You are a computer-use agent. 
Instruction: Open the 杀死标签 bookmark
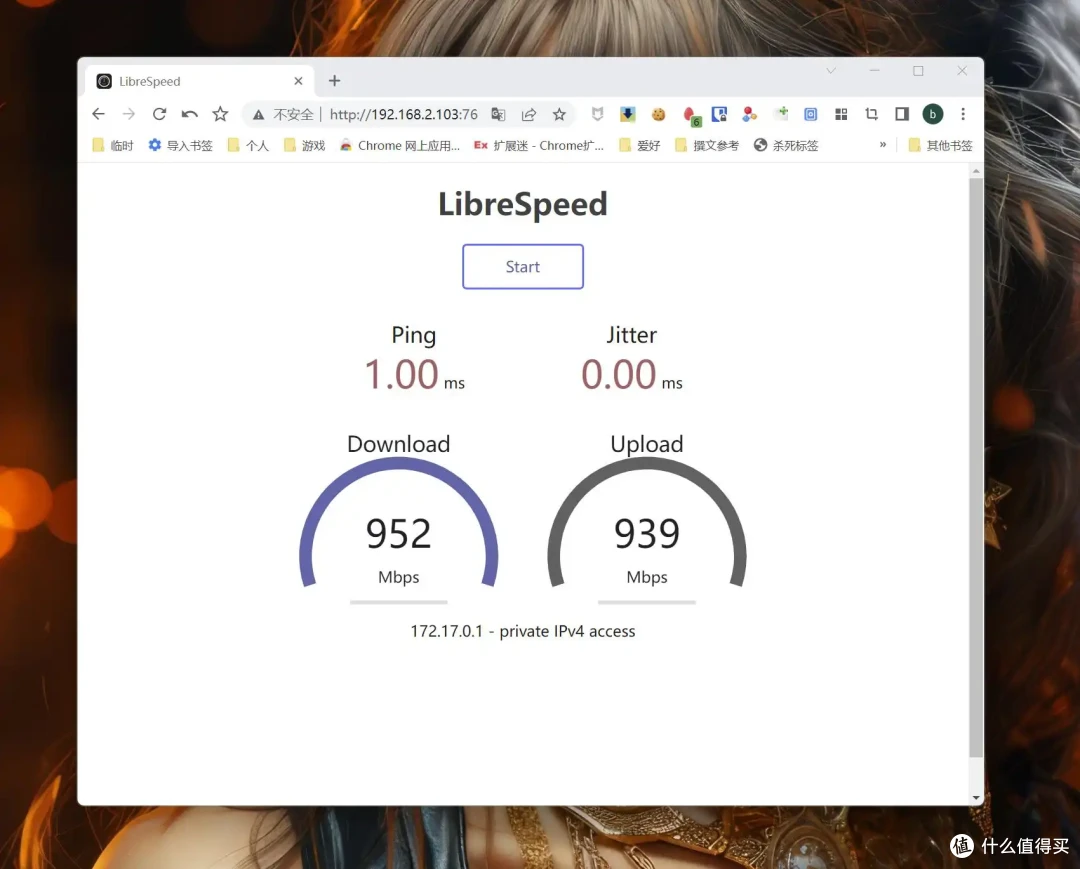[786, 145]
